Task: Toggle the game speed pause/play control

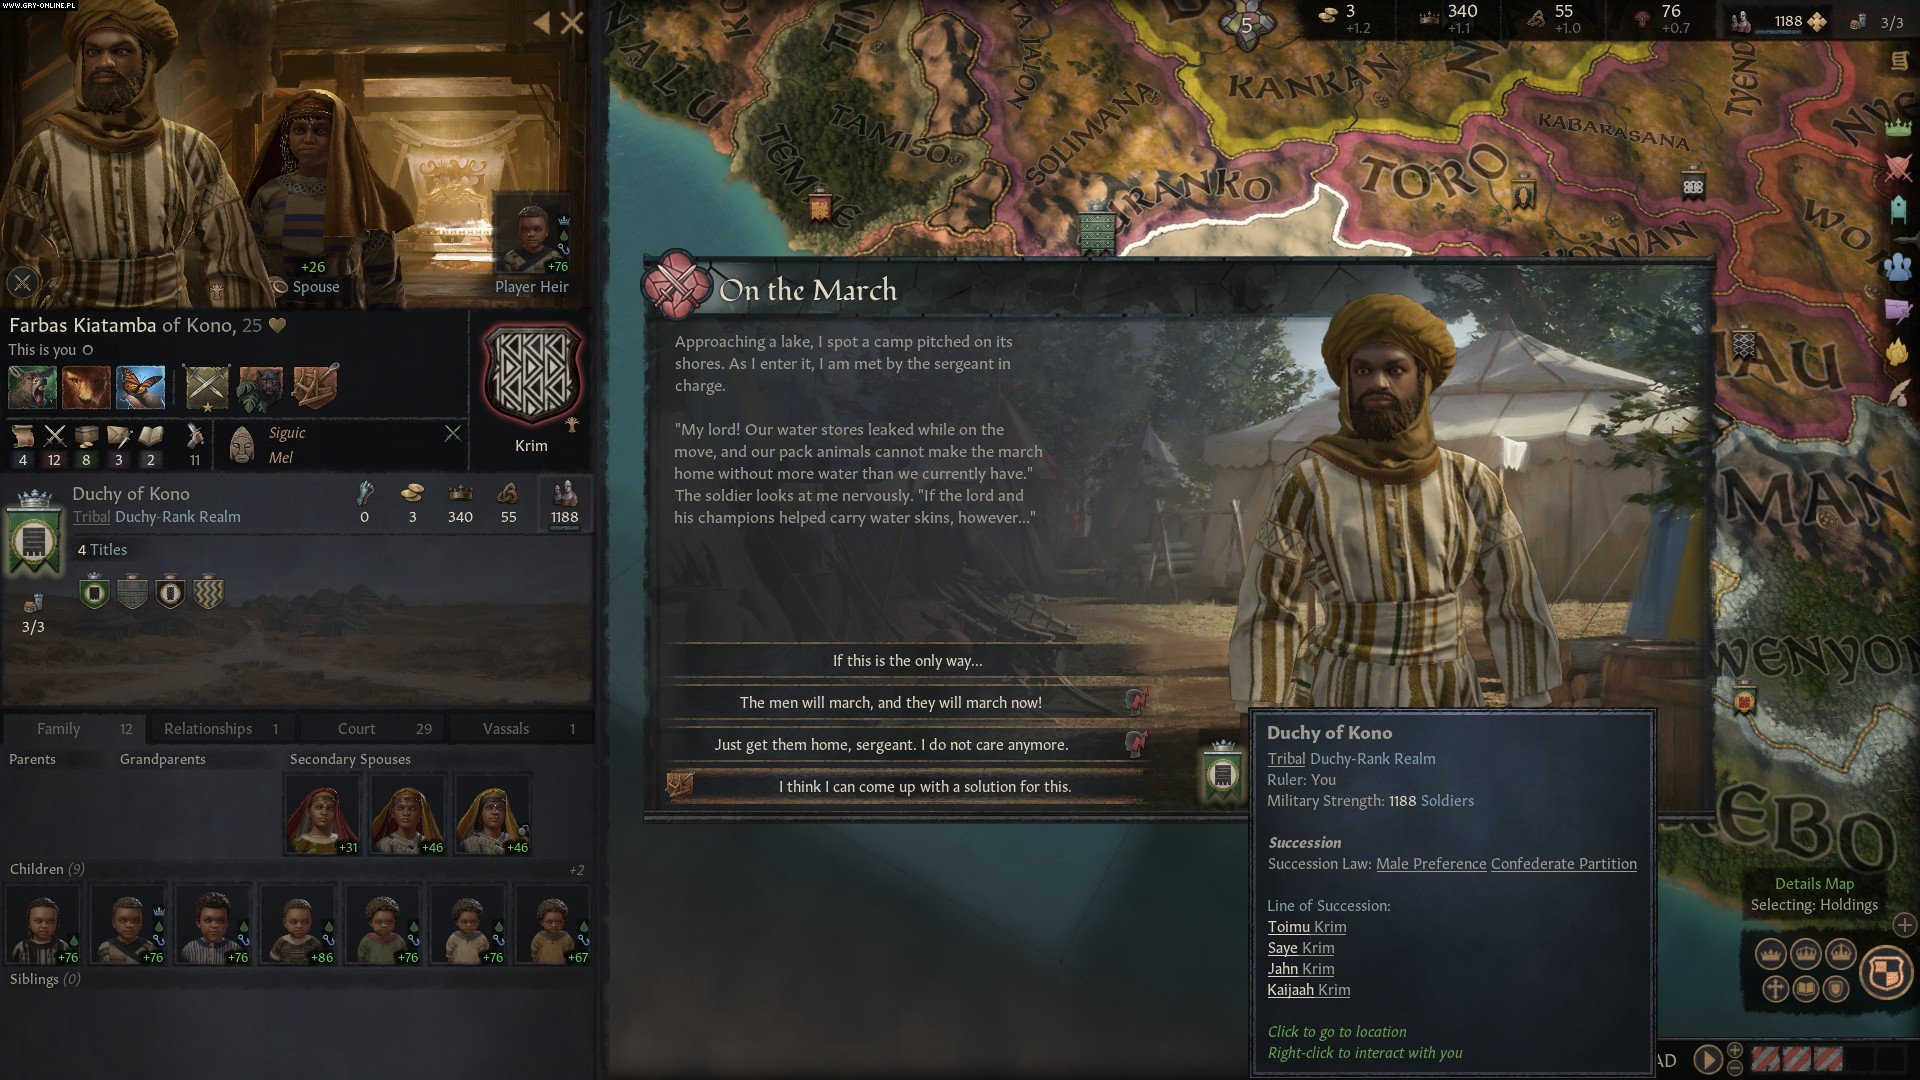Action: [x=1708, y=1059]
